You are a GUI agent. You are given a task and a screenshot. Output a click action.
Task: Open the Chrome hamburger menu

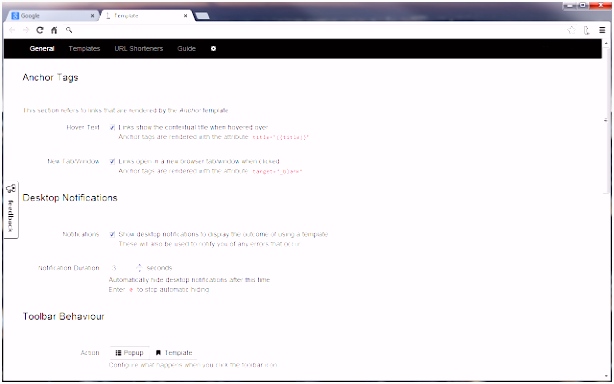(x=602, y=30)
